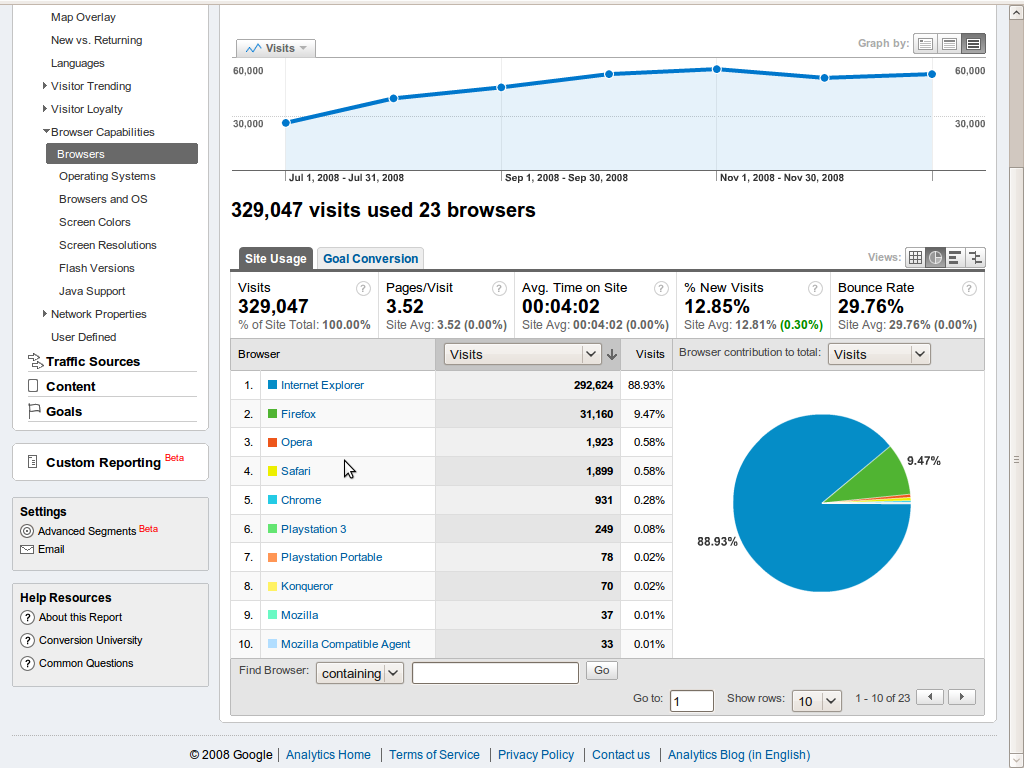Graph by week icon button
This screenshot has height=768, width=1024.
coord(949,44)
